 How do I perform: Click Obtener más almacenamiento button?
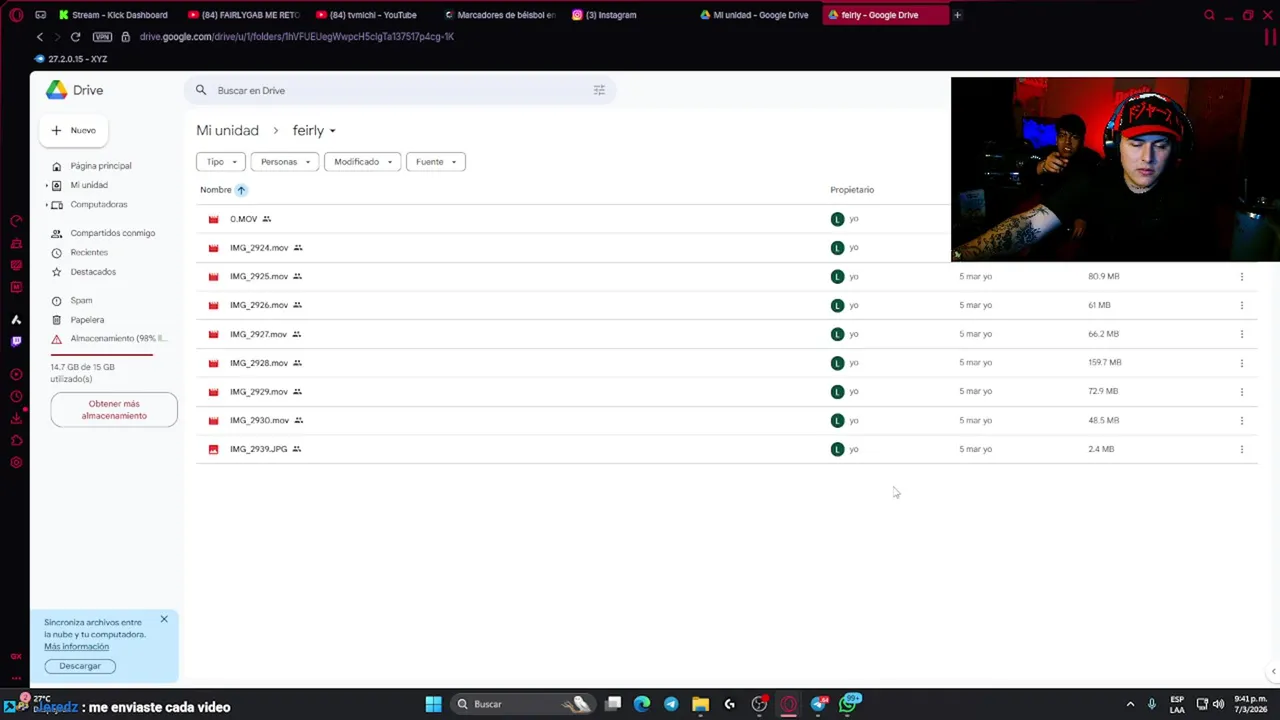pos(114,410)
